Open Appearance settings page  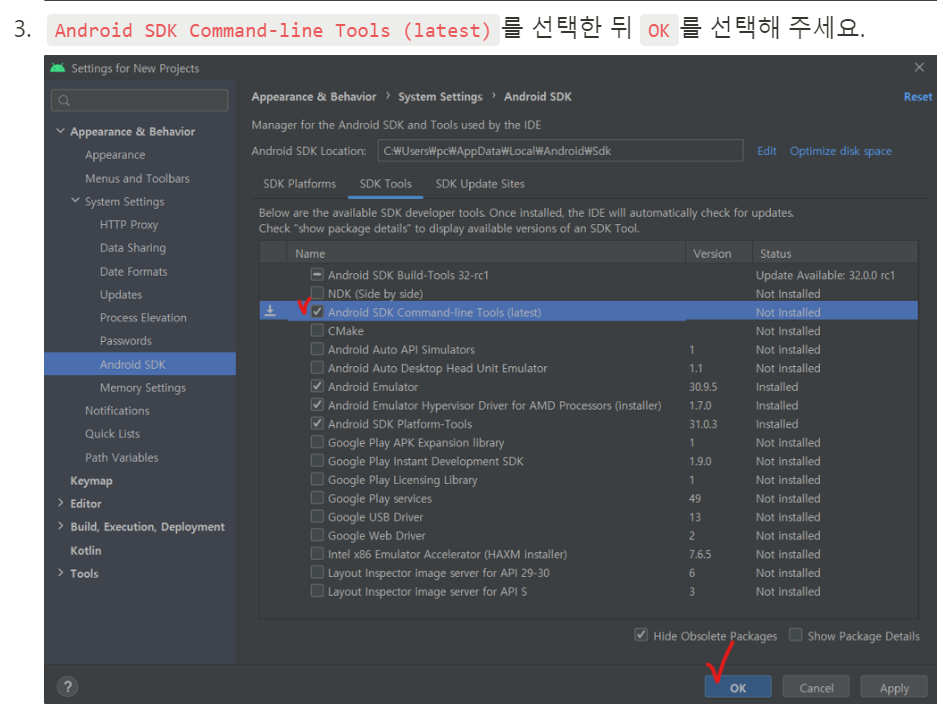[x=115, y=155]
